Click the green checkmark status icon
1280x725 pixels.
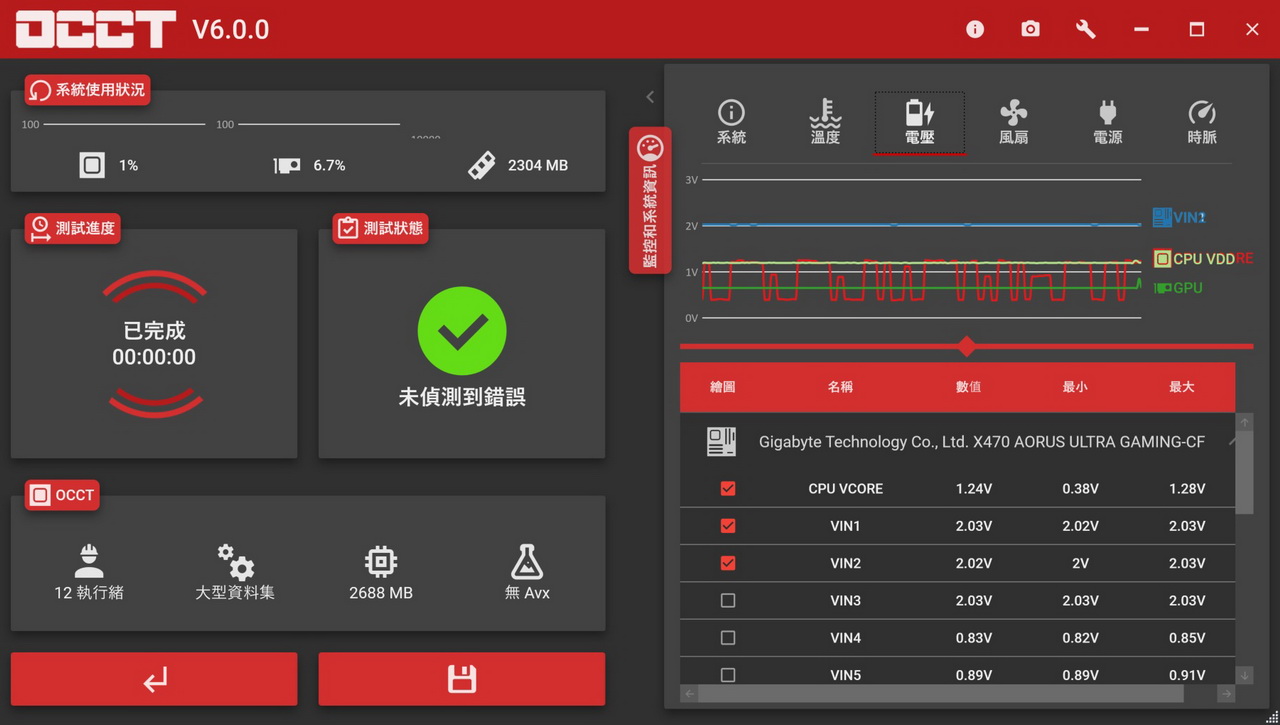click(x=462, y=331)
